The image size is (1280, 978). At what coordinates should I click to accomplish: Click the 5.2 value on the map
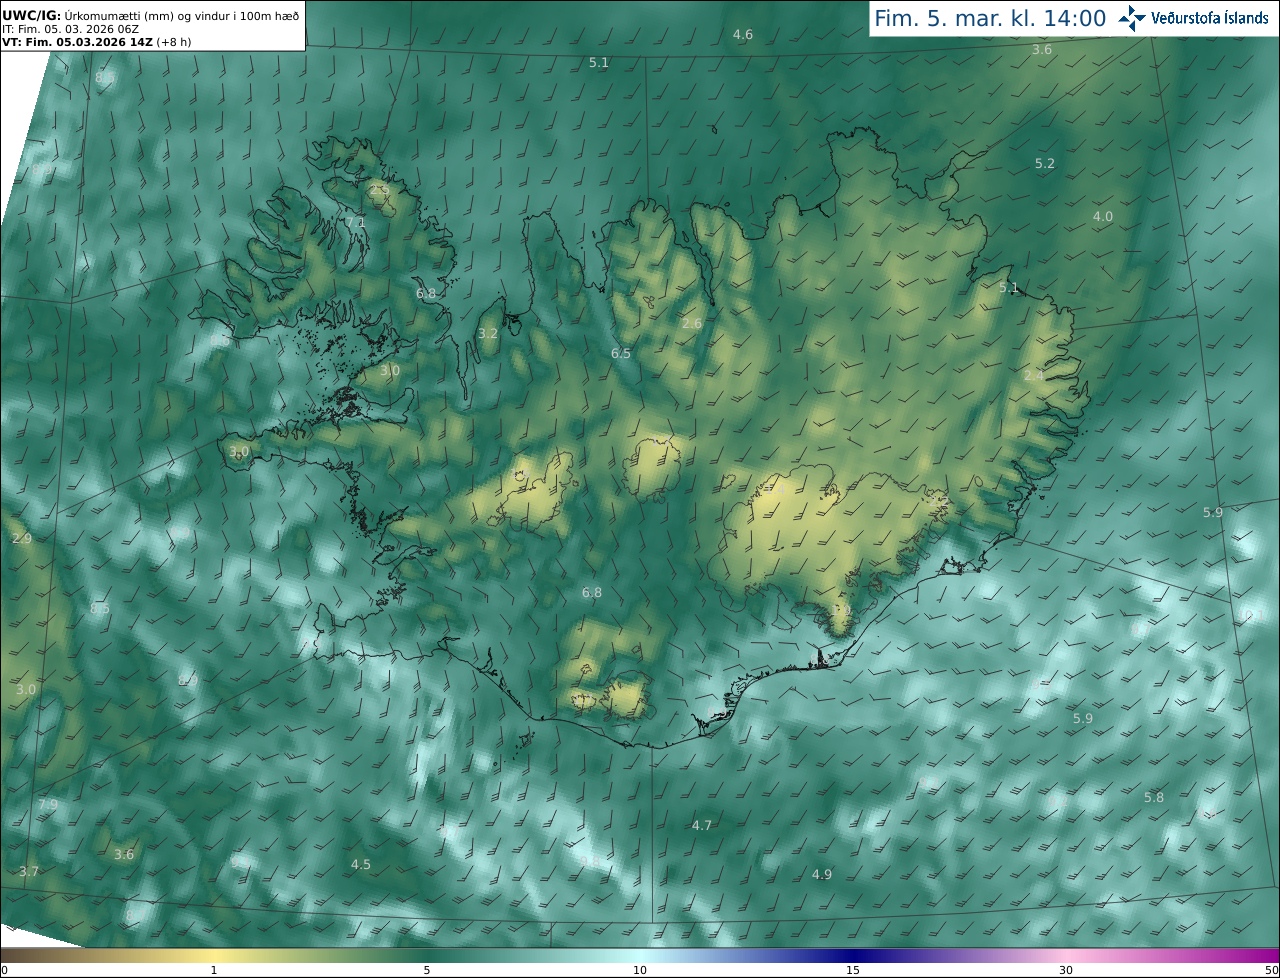[x=1045, y=163]
